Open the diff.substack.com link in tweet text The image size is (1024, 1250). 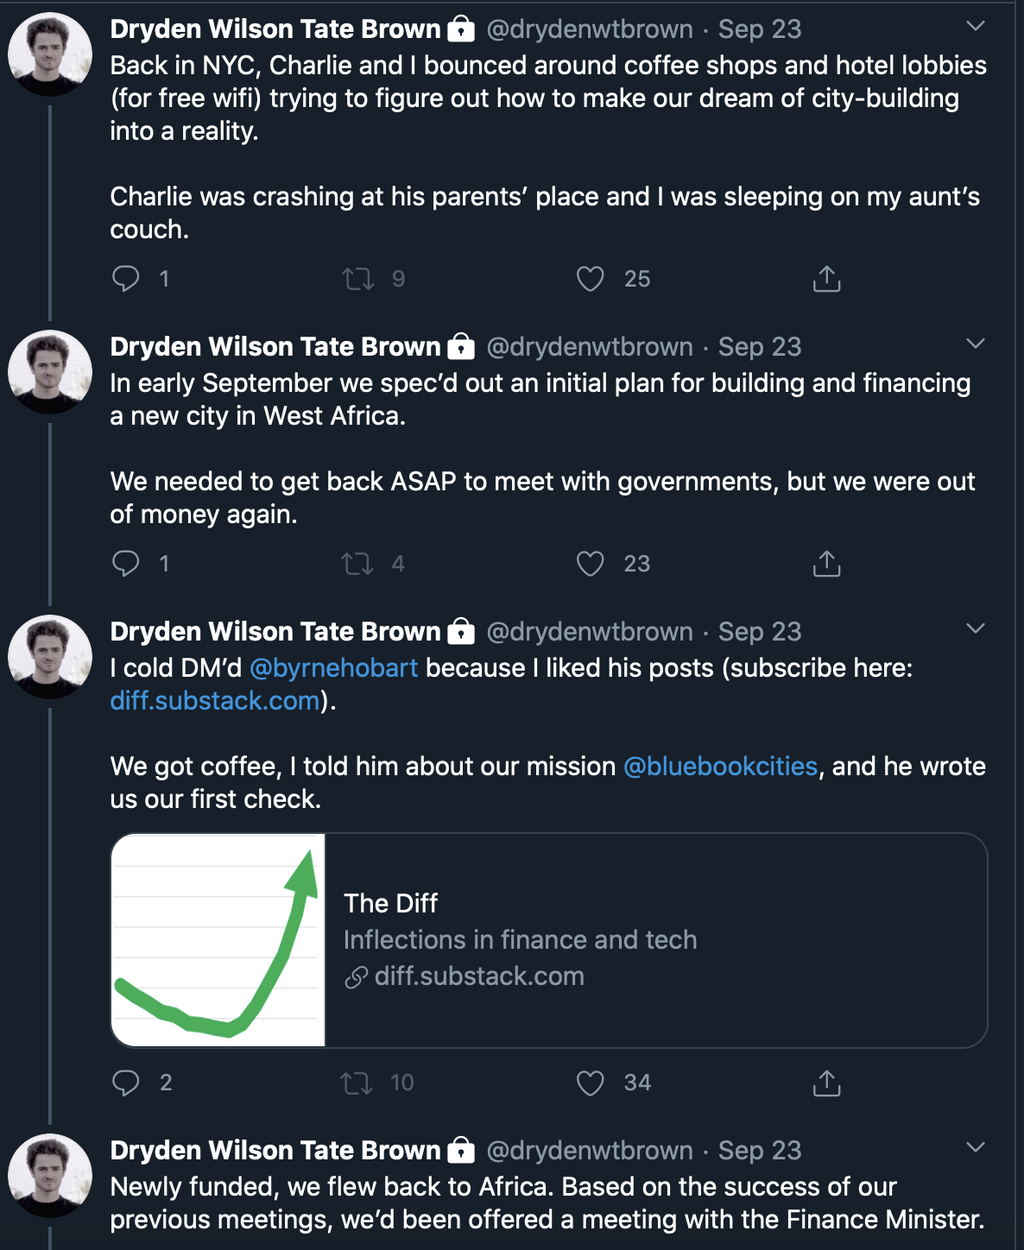pos(215,701)
